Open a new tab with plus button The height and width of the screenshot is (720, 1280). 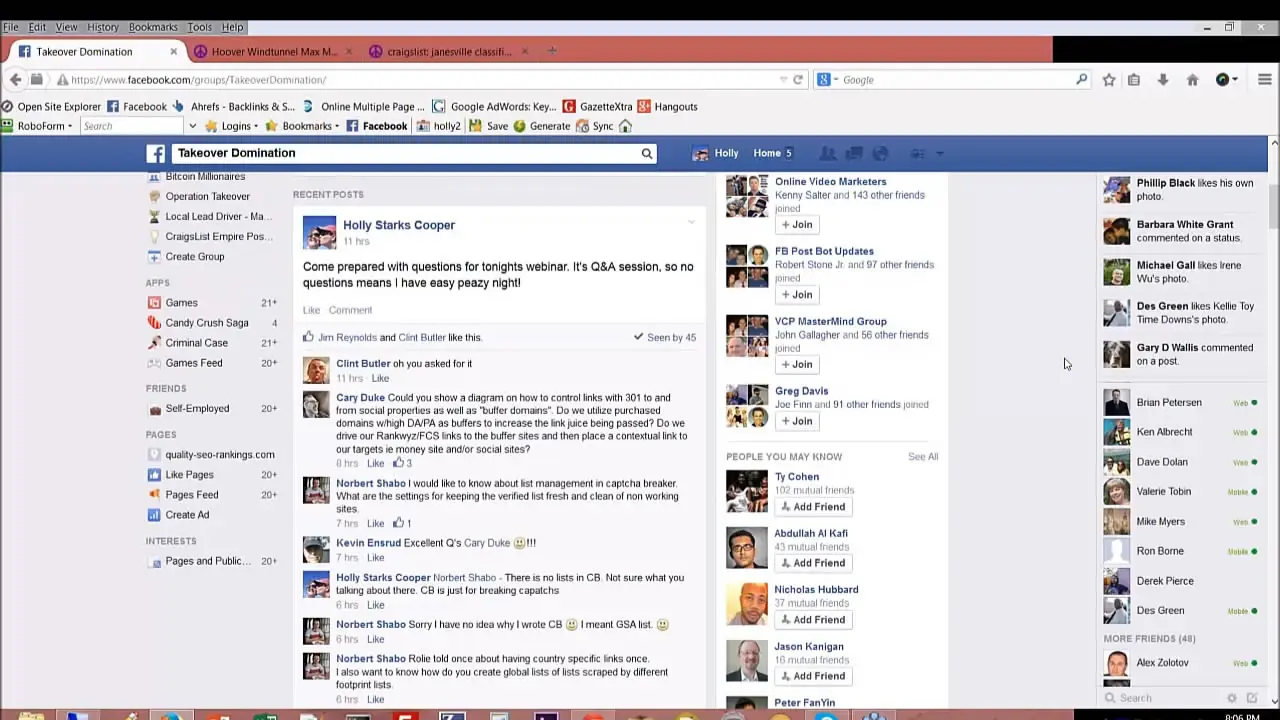click(552, 51)
